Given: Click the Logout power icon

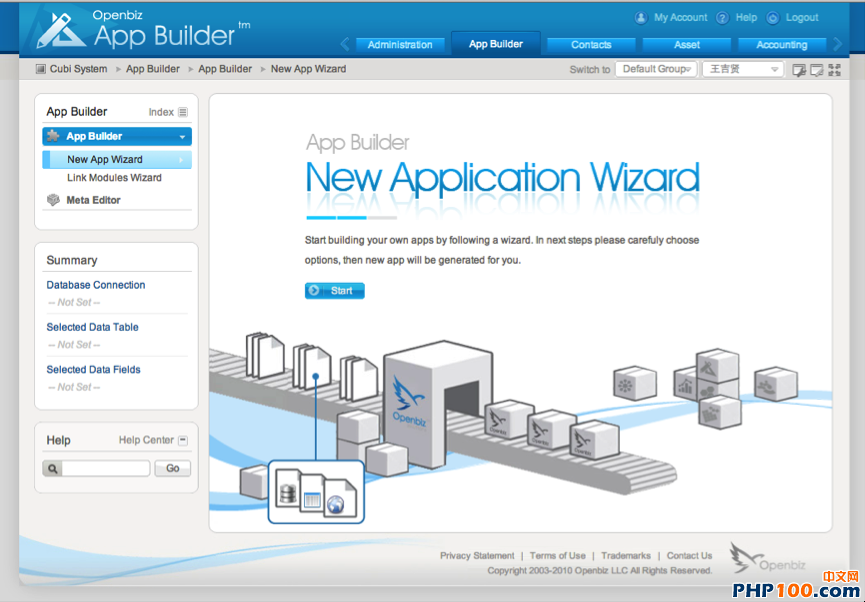Looking at the screenshot, I should click(x=773, y=18).
